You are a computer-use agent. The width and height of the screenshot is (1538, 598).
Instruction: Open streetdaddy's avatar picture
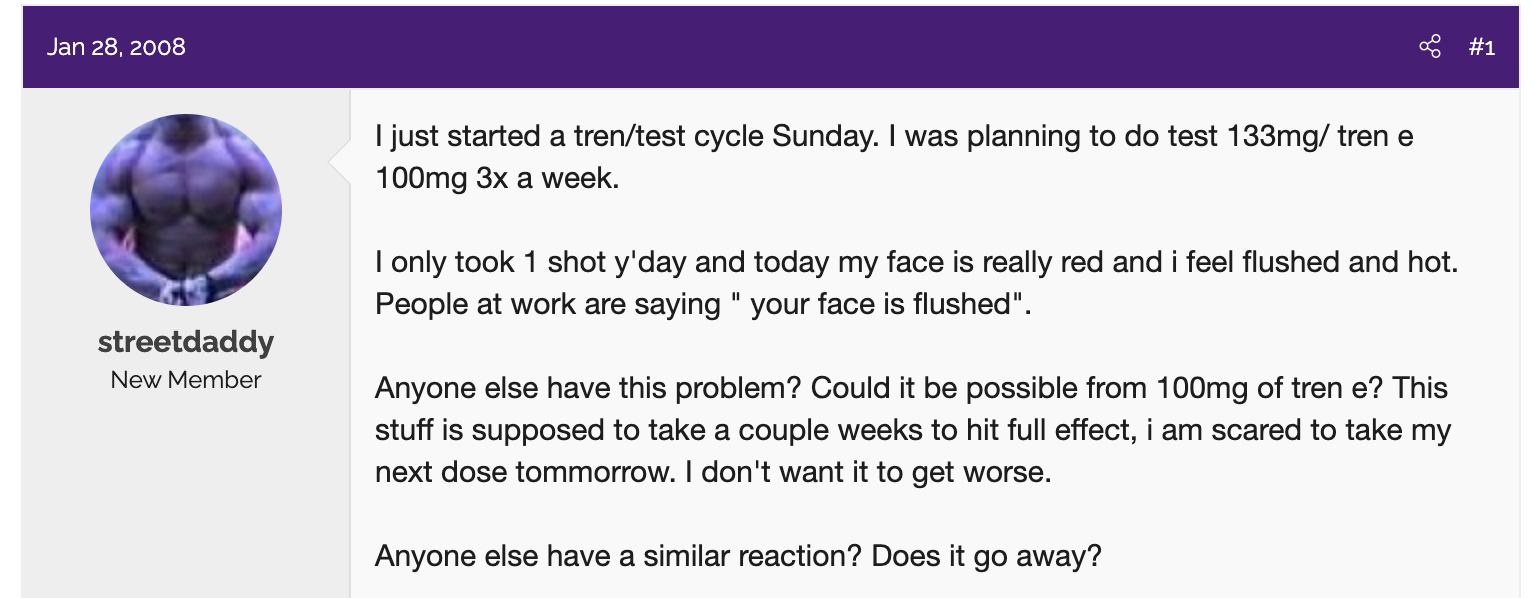(186, 209)
